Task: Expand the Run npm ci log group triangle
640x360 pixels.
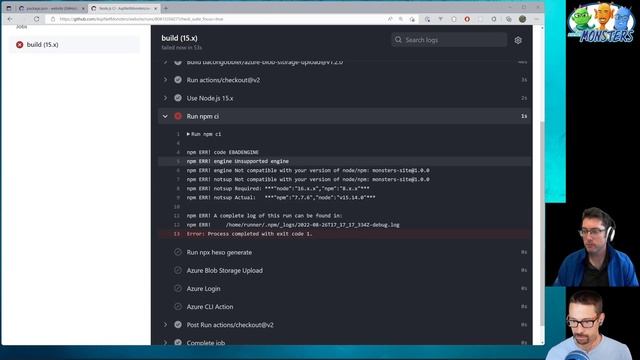Action: (x=188, y=134)
